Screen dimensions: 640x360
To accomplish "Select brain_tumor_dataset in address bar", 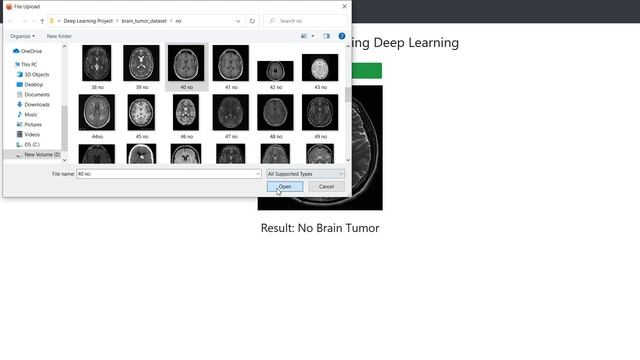I will coord(144,21).
